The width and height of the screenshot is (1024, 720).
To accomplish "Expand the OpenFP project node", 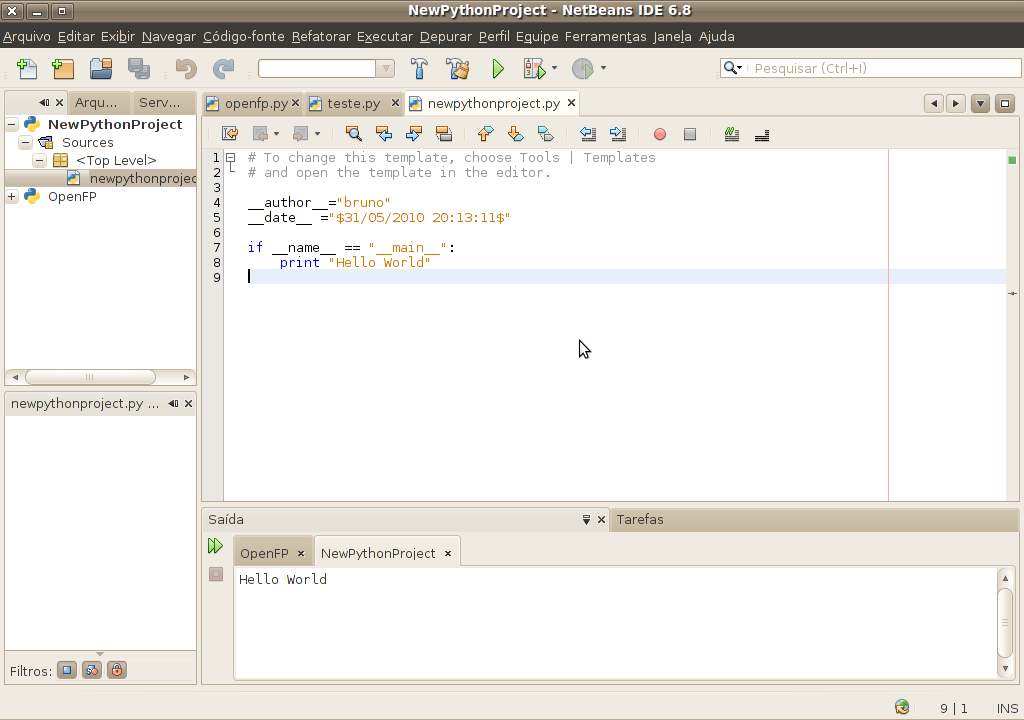I will coord(12,197).
